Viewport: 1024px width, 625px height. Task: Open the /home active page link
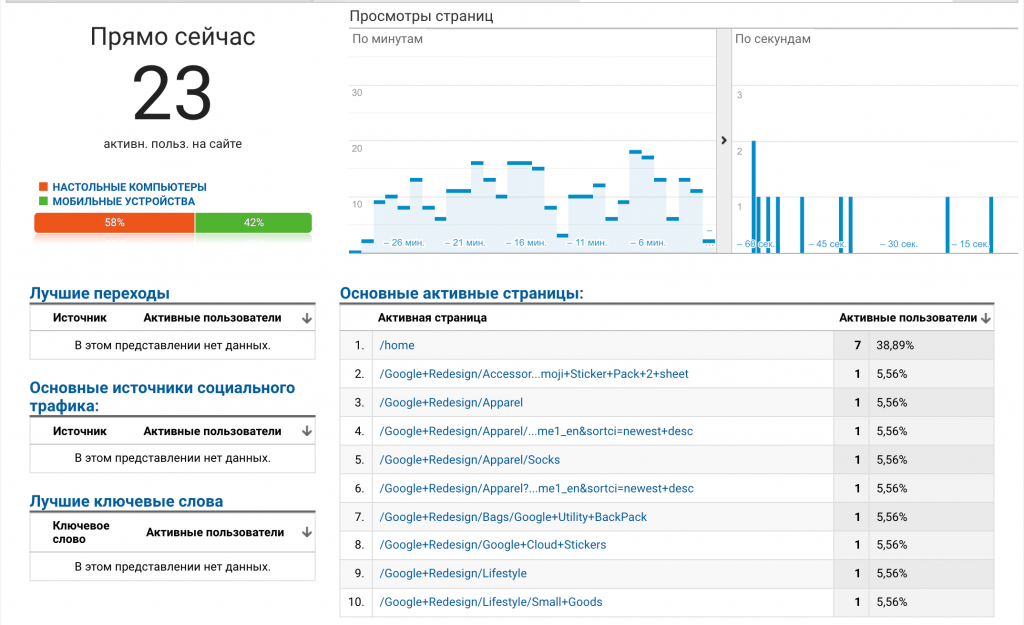click(x=397, y=345)
